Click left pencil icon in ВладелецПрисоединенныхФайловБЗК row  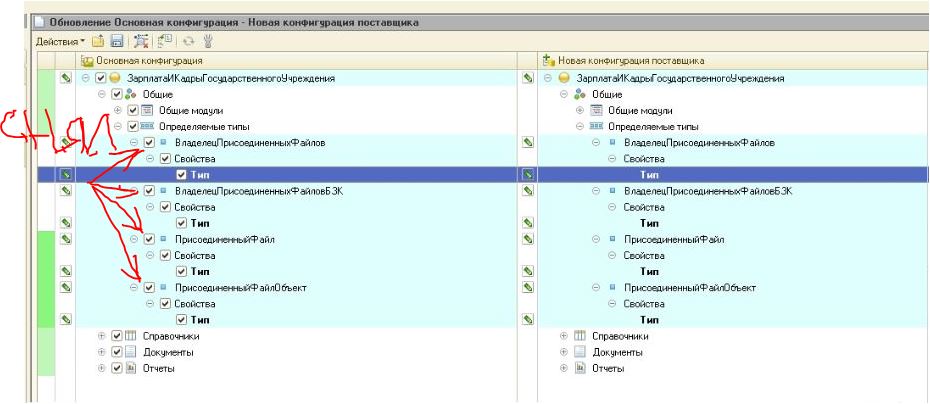coord(65,191)
